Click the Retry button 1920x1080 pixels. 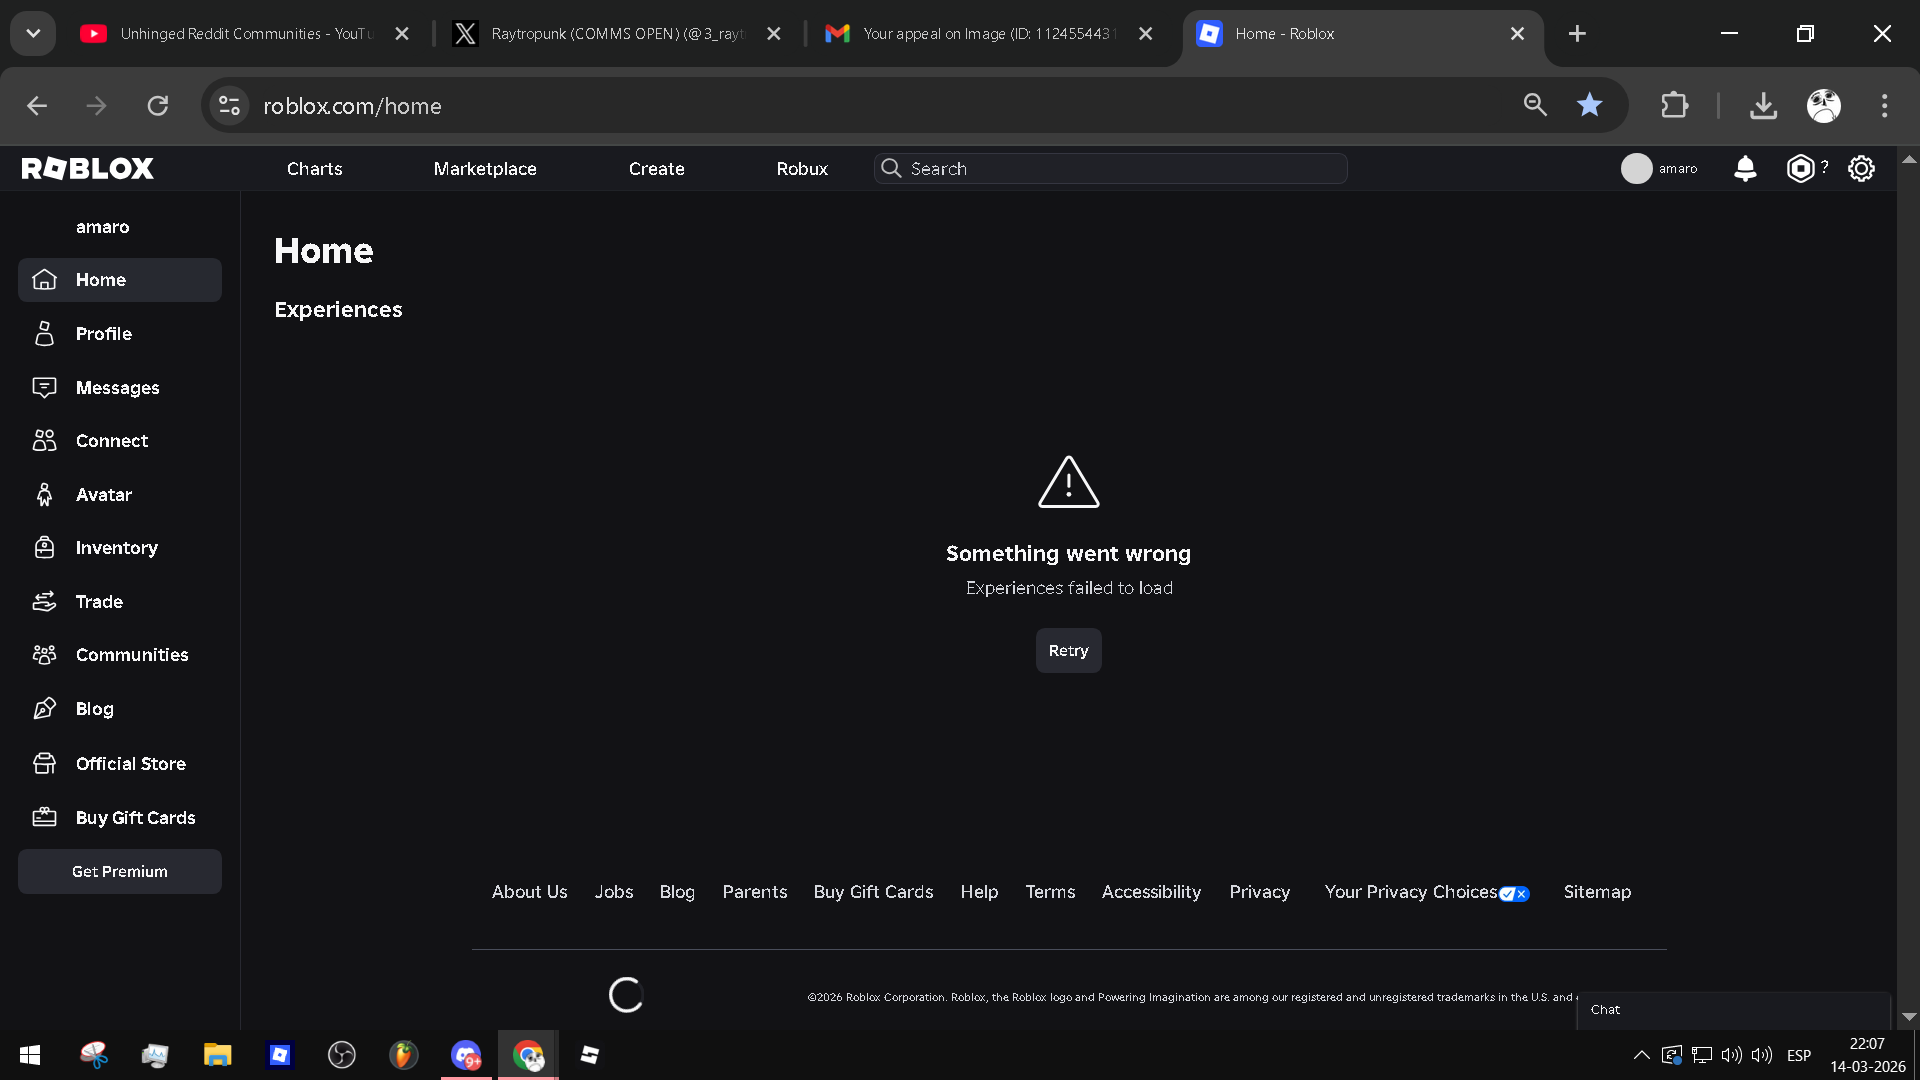tap(1068, 650)
